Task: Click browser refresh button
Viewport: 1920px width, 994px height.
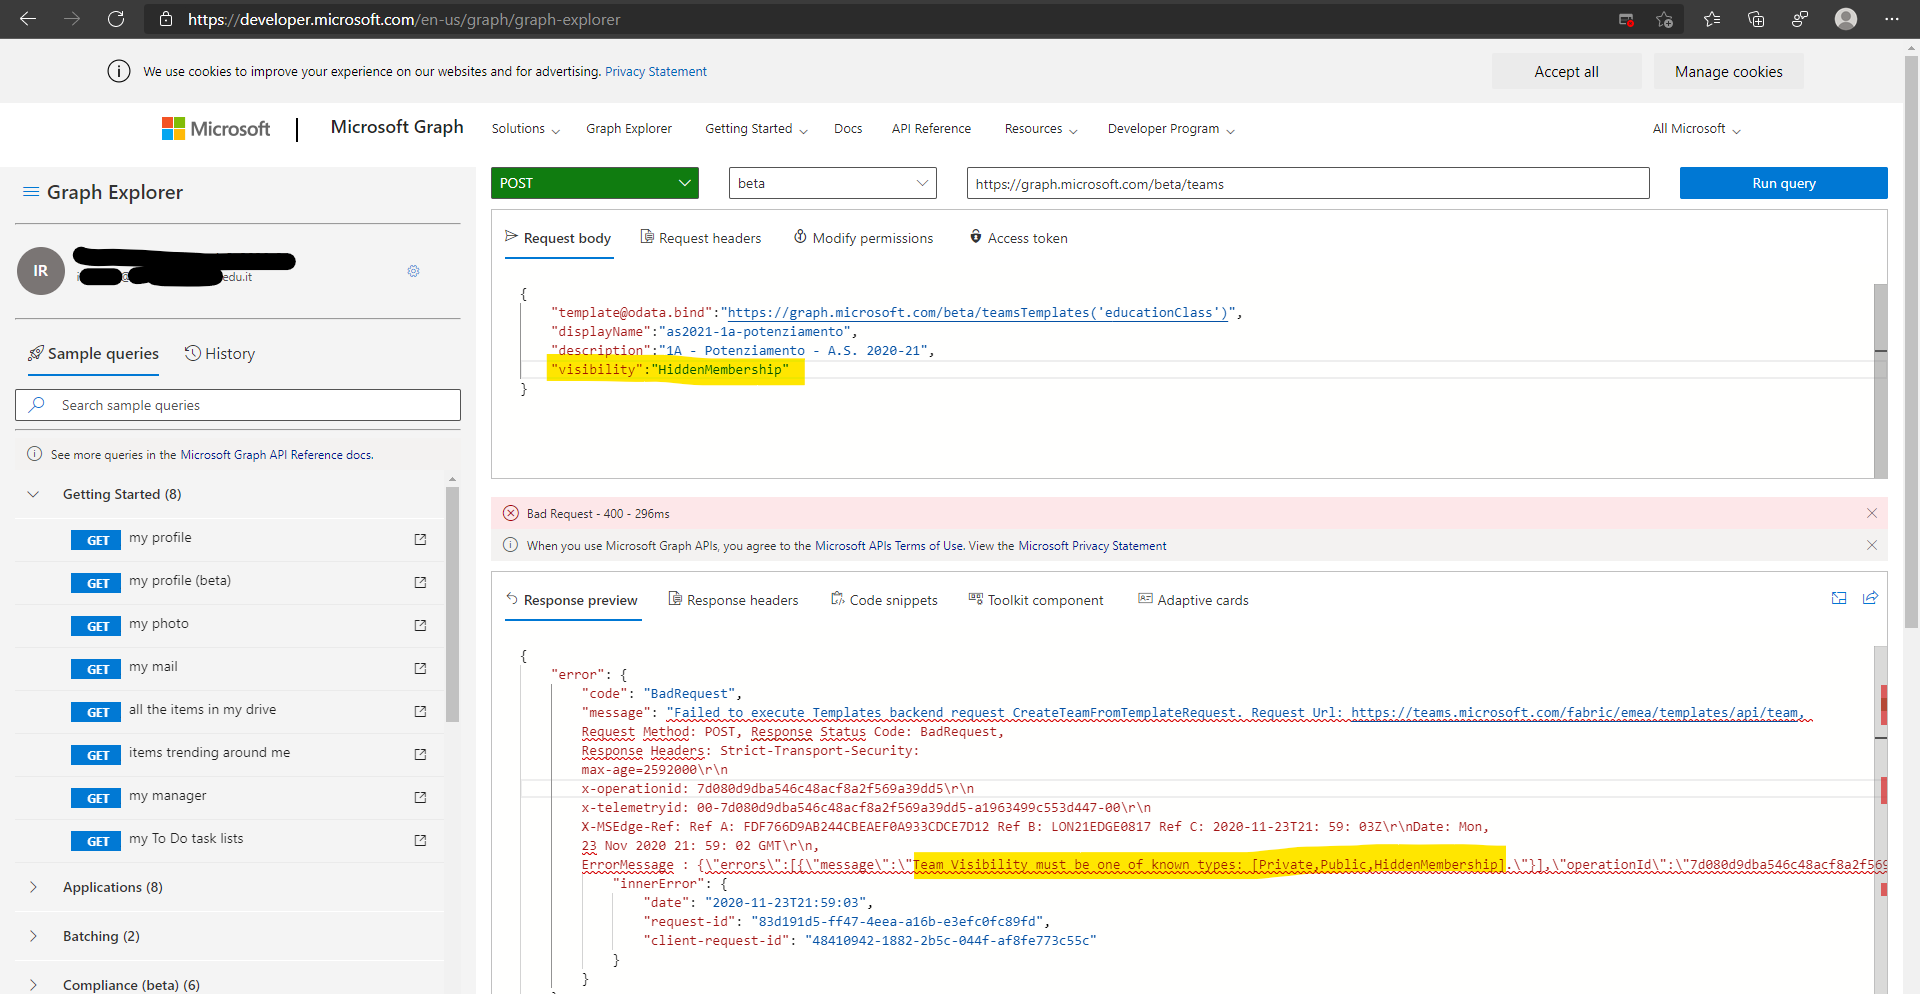Action: click(x=116, y=19)
